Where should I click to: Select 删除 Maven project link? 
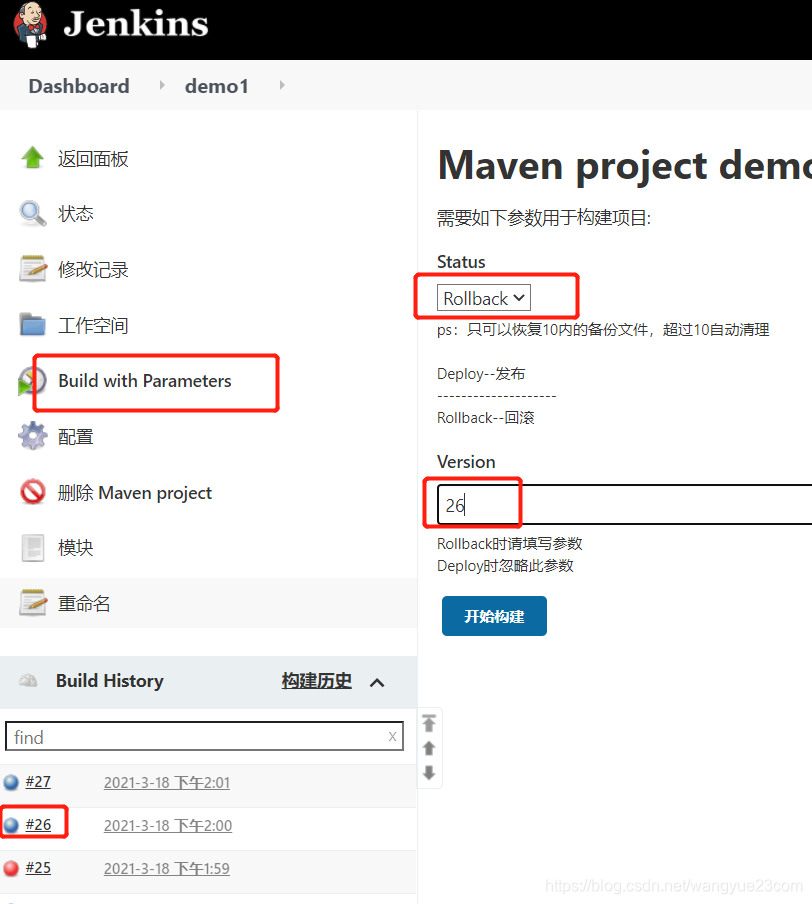135,493
